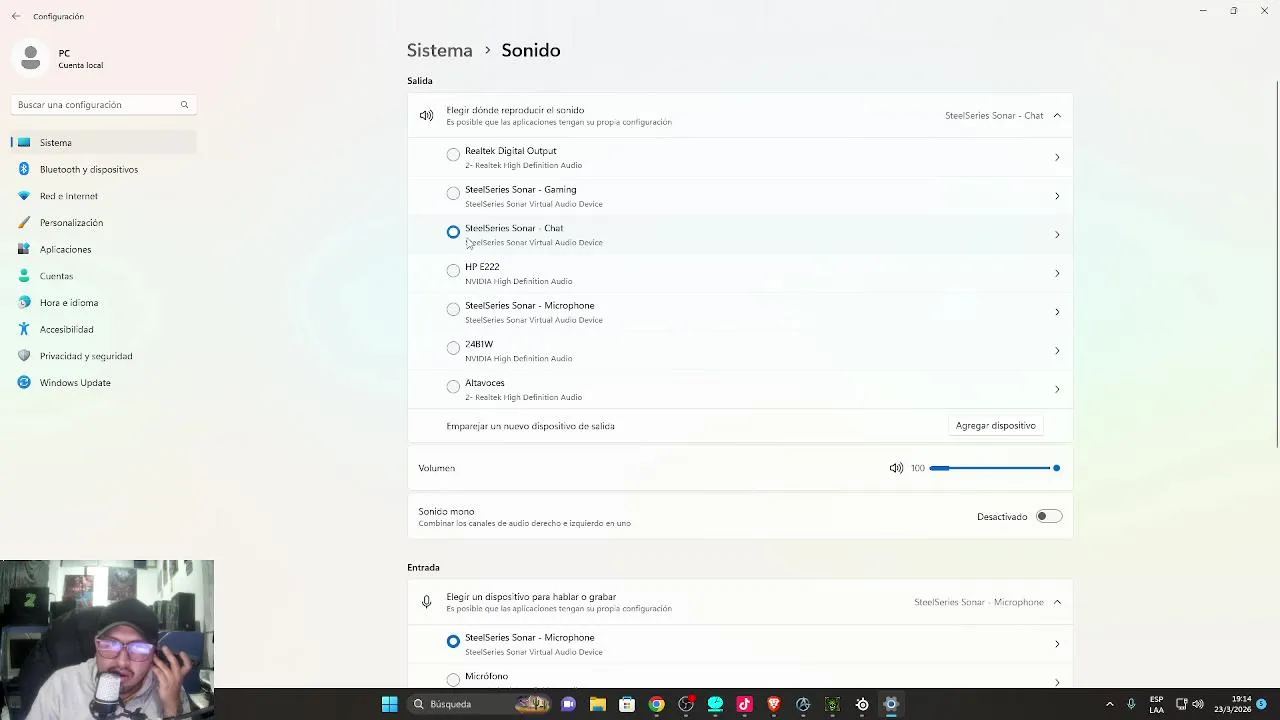Select SteelSeries Sonar - Microphone output radio button

pyautogui.click(x=453, y=310)
